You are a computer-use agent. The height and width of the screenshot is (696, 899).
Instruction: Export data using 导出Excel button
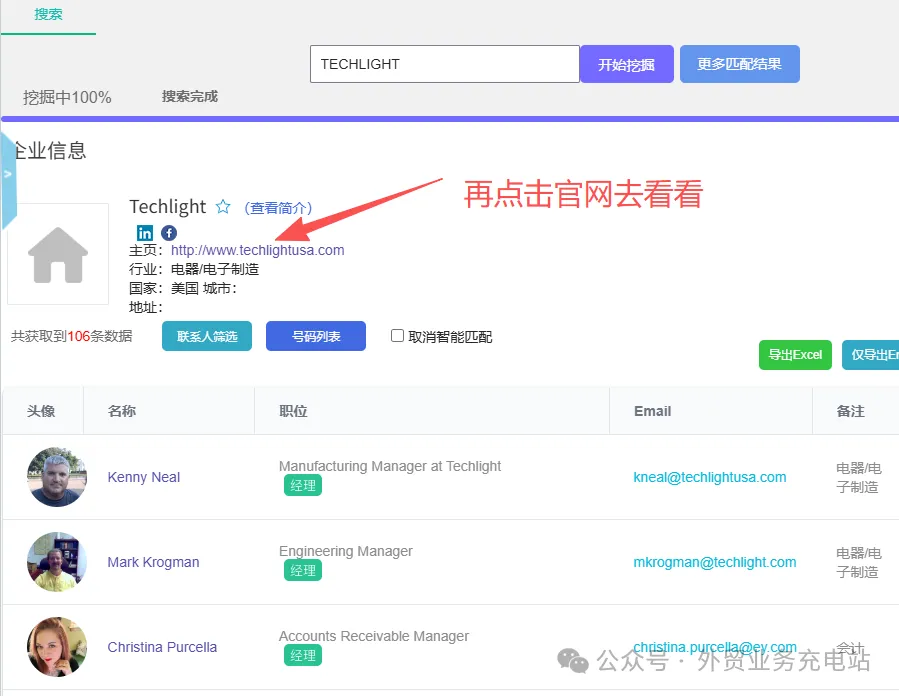pos(795,355)
